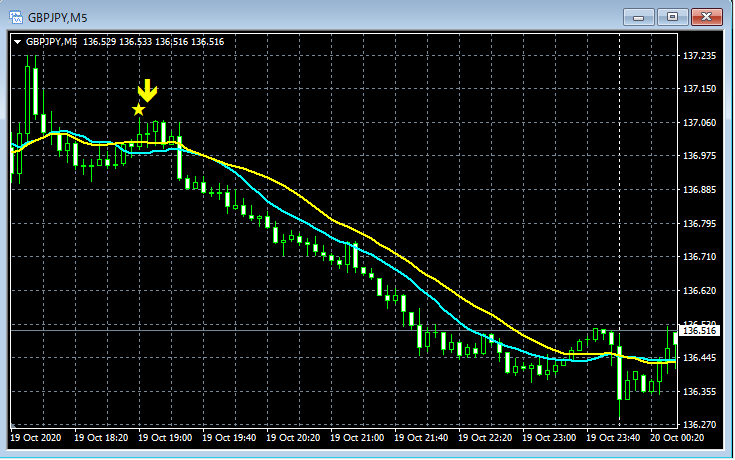Select the cyan moving average line

tap(300, 221)
